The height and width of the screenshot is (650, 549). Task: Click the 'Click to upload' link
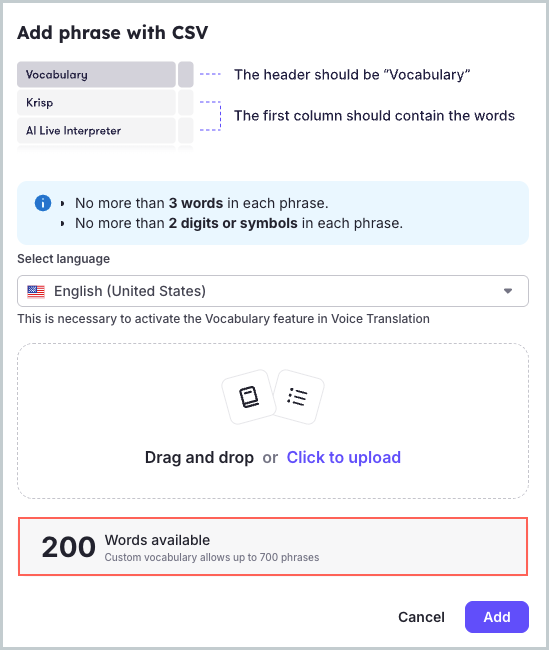pyautogui.click(x=343, y=458)
